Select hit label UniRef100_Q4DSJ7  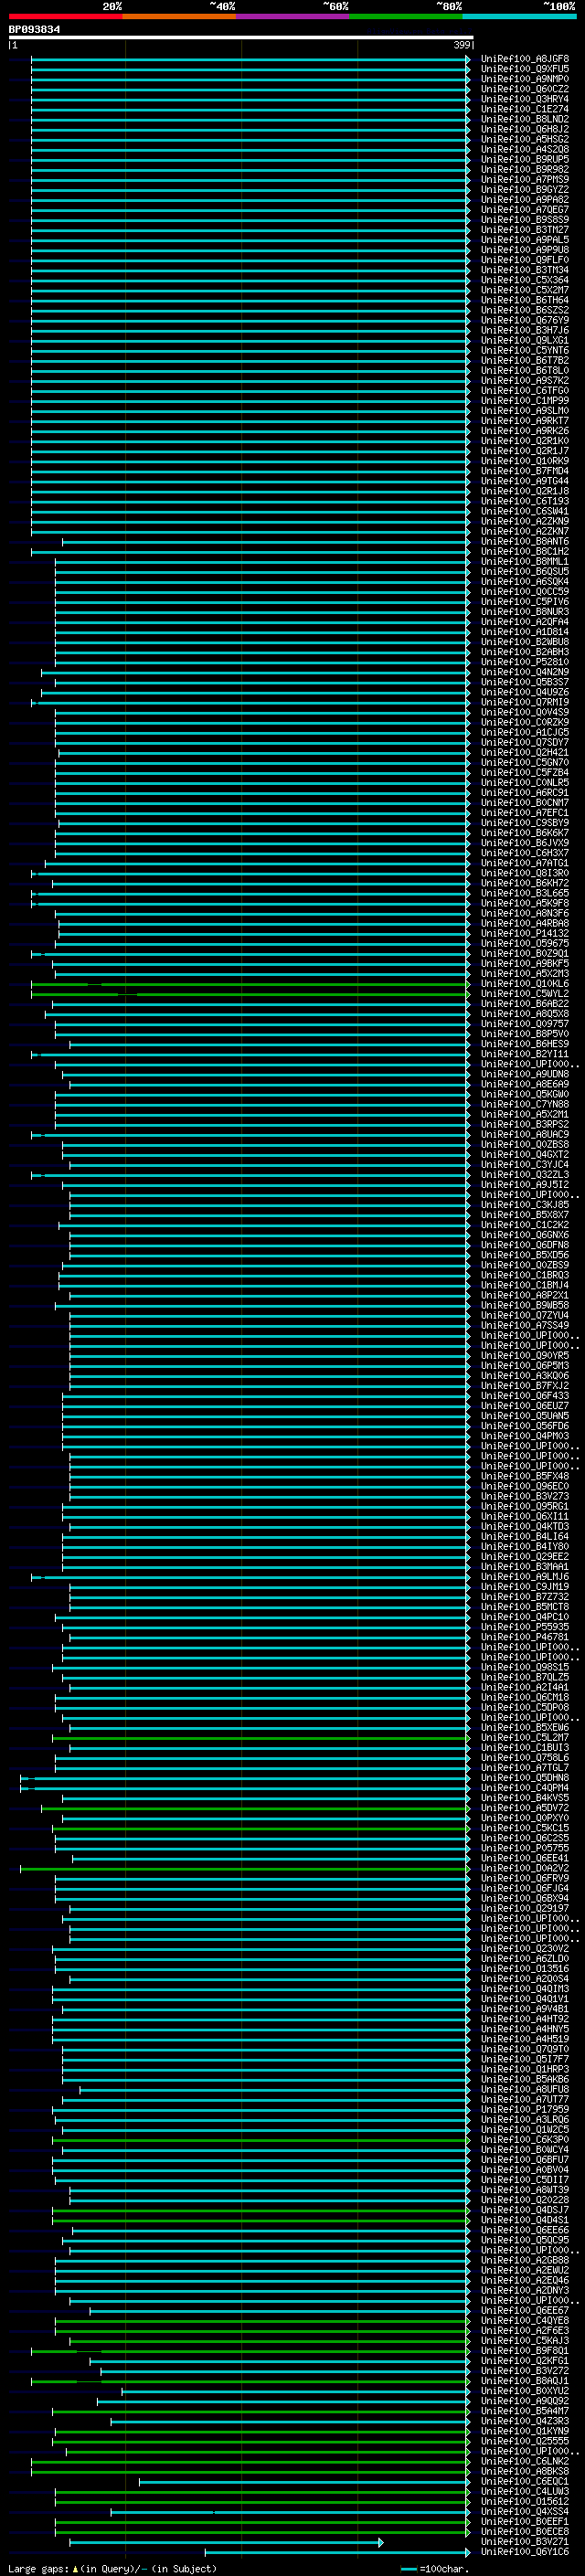(x=525, y=2210)
